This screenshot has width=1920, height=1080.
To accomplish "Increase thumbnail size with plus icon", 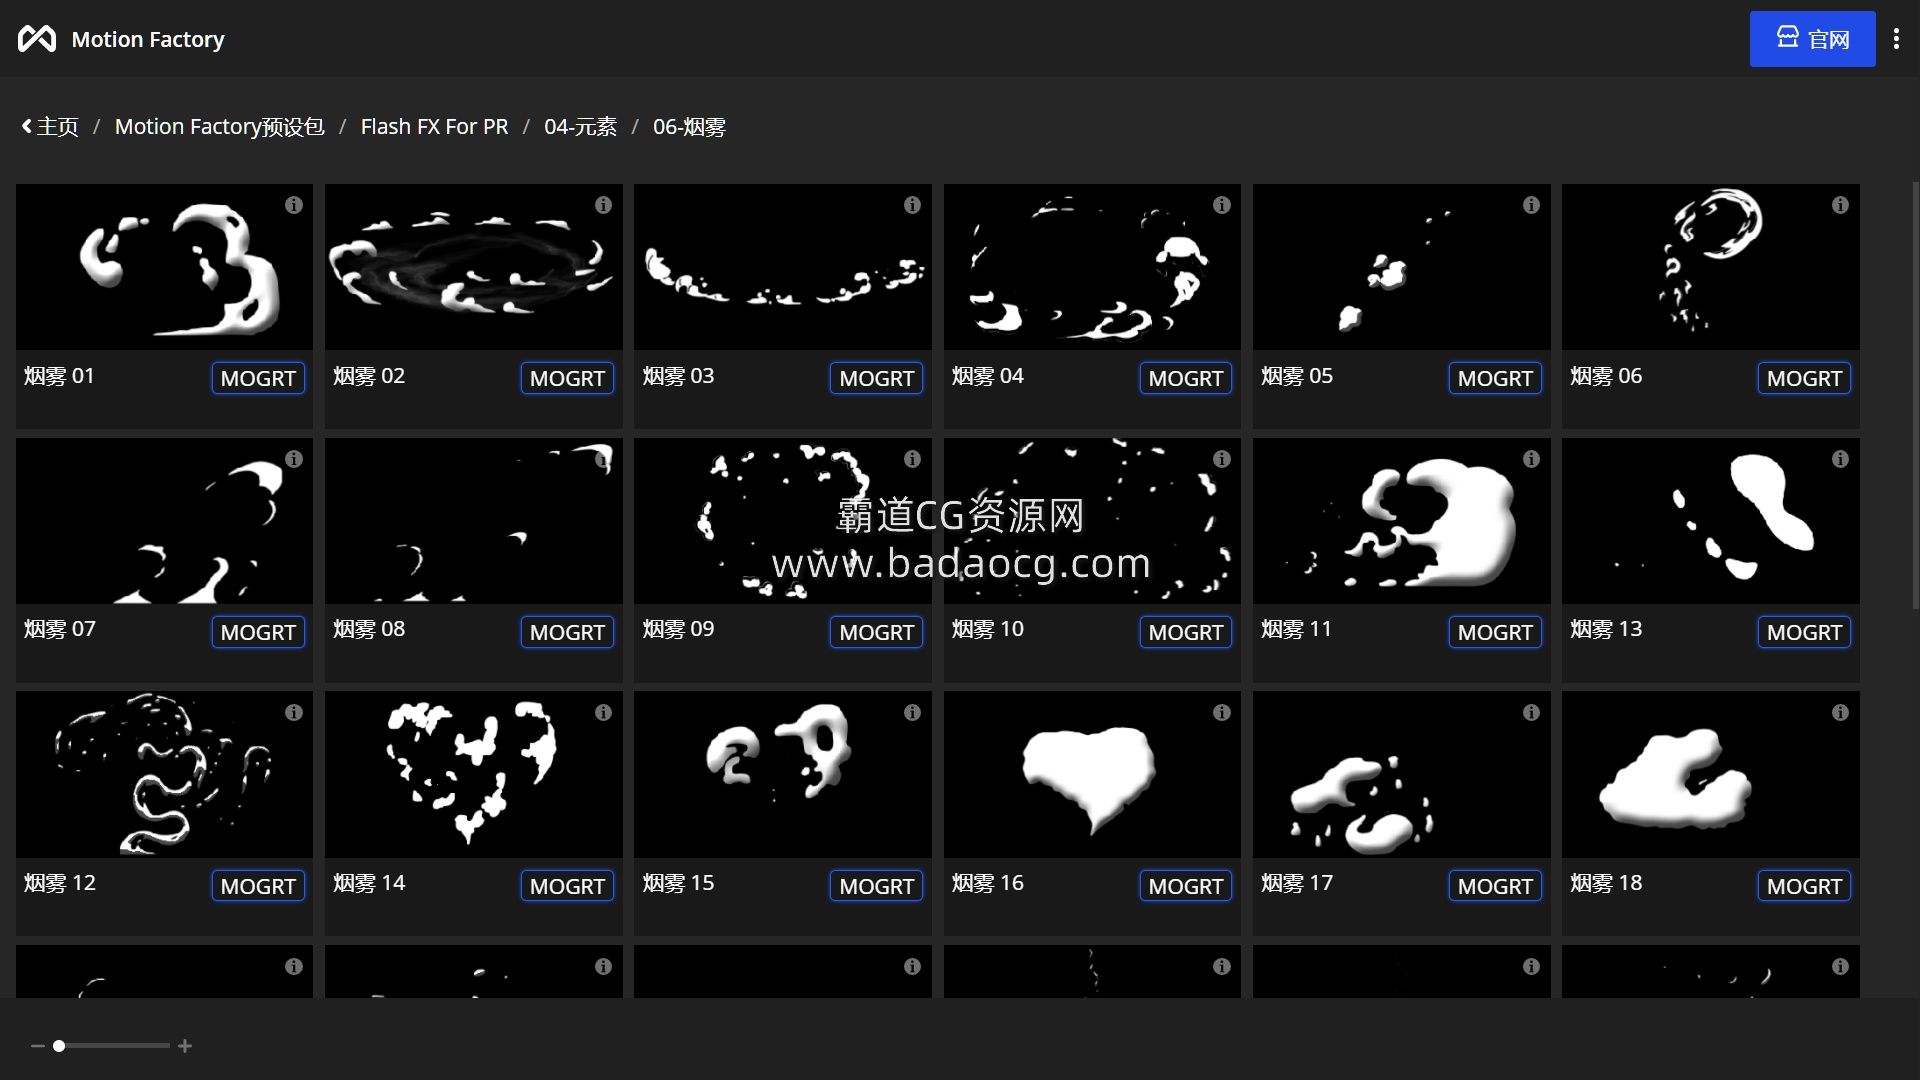I will pos(185,1046).
